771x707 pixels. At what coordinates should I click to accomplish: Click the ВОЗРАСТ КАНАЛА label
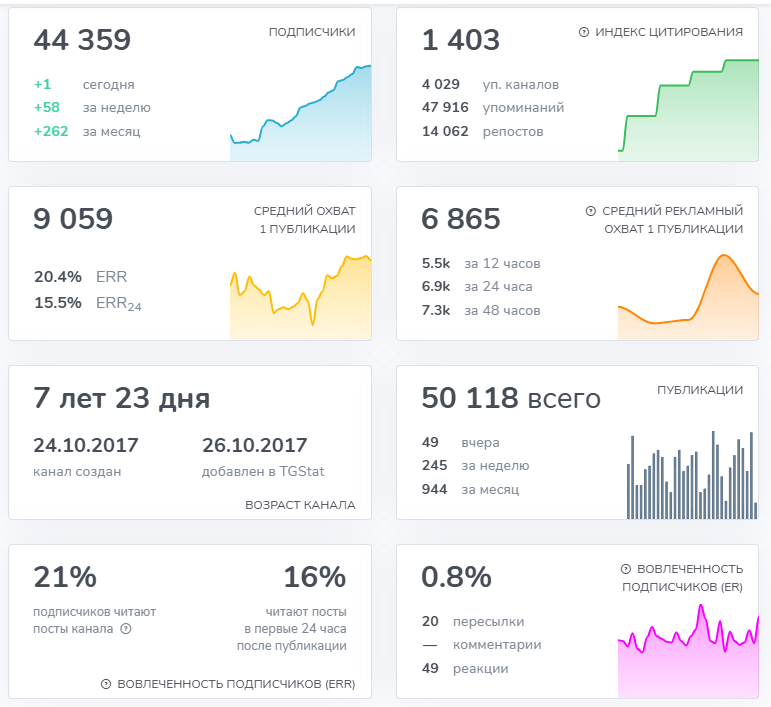300,505
